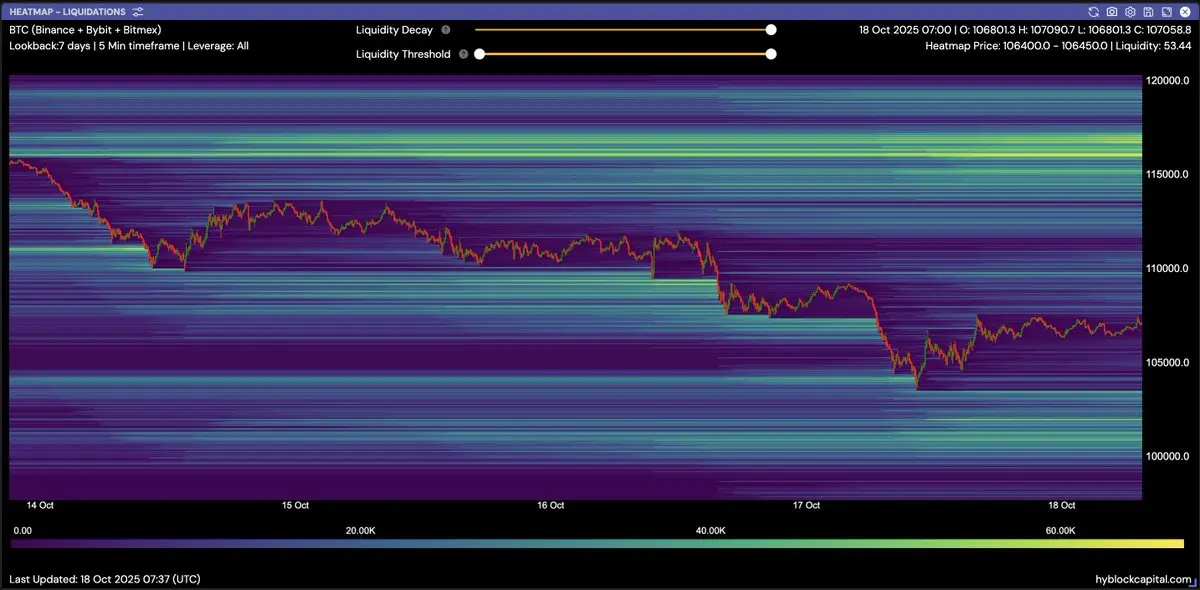1200x590 pixels.
Task: Click the Liquidity Decay slider handle
Action: tap(771, 30)
